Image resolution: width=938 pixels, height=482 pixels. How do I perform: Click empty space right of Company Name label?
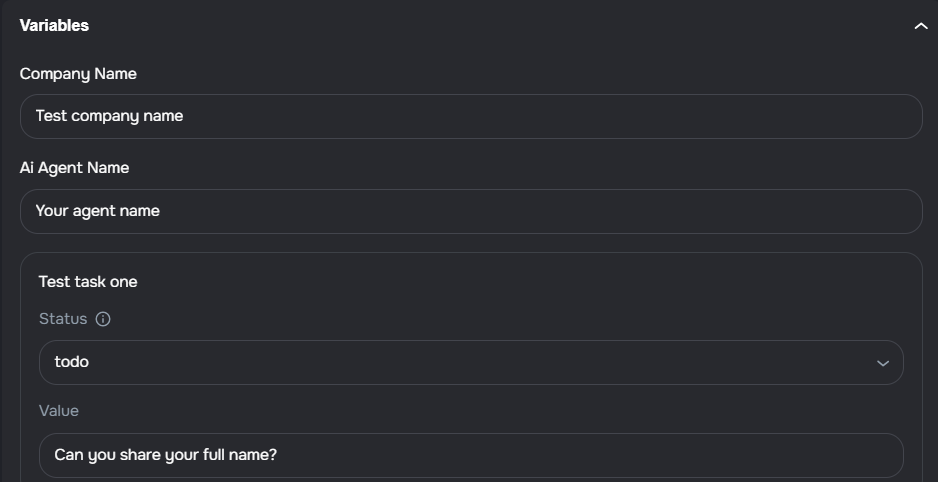click(500, 74)
